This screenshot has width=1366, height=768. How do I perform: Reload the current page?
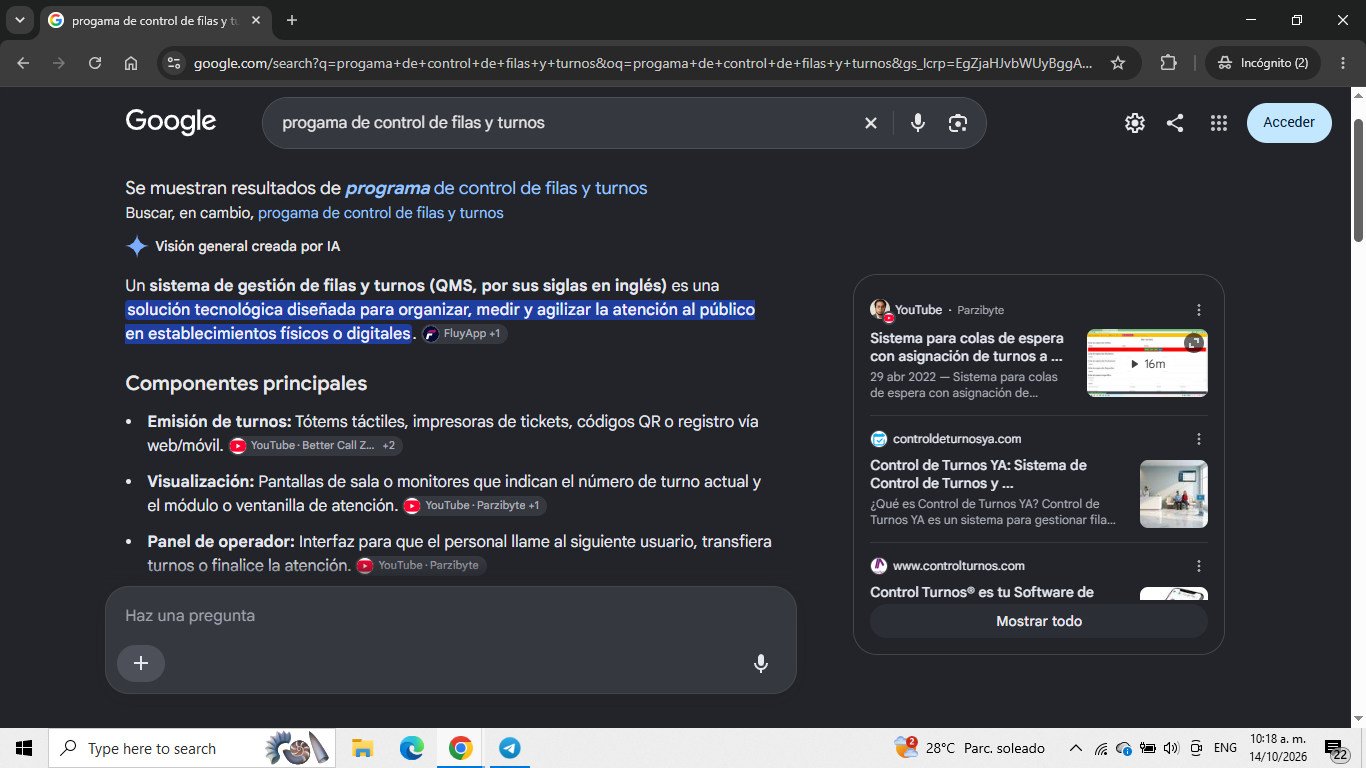(x=95, y=63)
